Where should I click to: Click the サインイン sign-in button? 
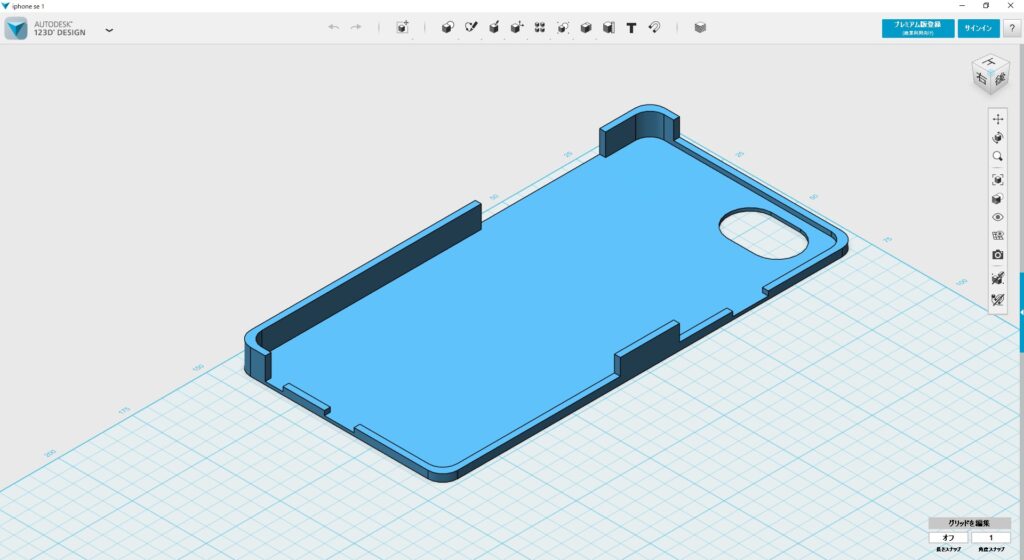tap(978, 28)
